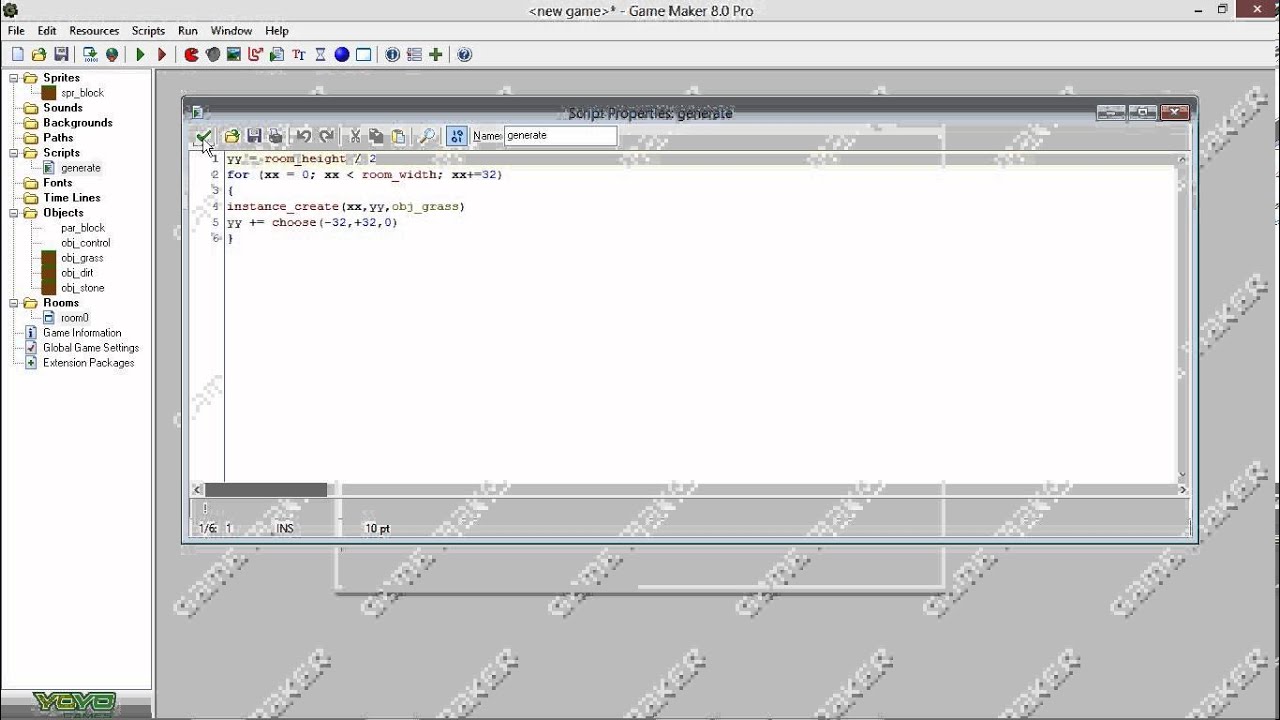Viewport: 1280px width, 720px height.
Task: Run the game in debug mode (red arrow)
Action: (x=162, y=55)
